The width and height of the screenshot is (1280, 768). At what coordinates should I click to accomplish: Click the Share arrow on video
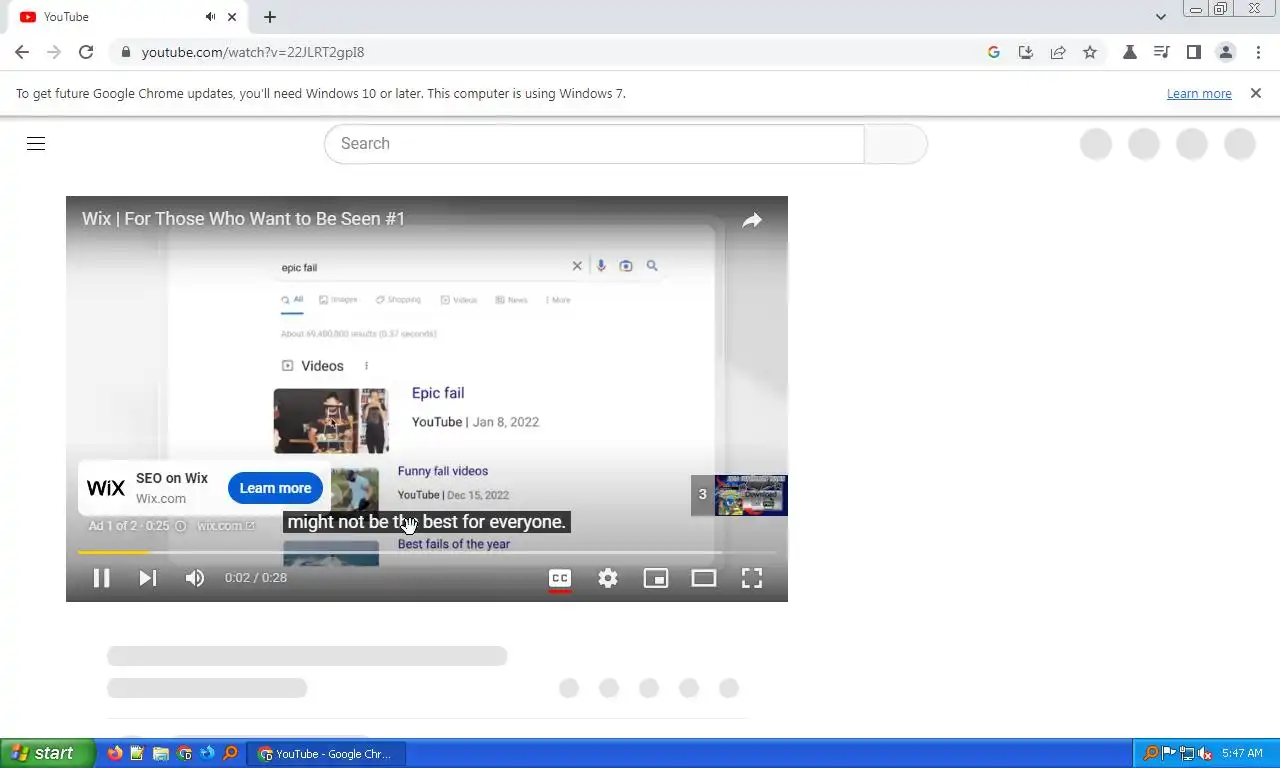752,220
